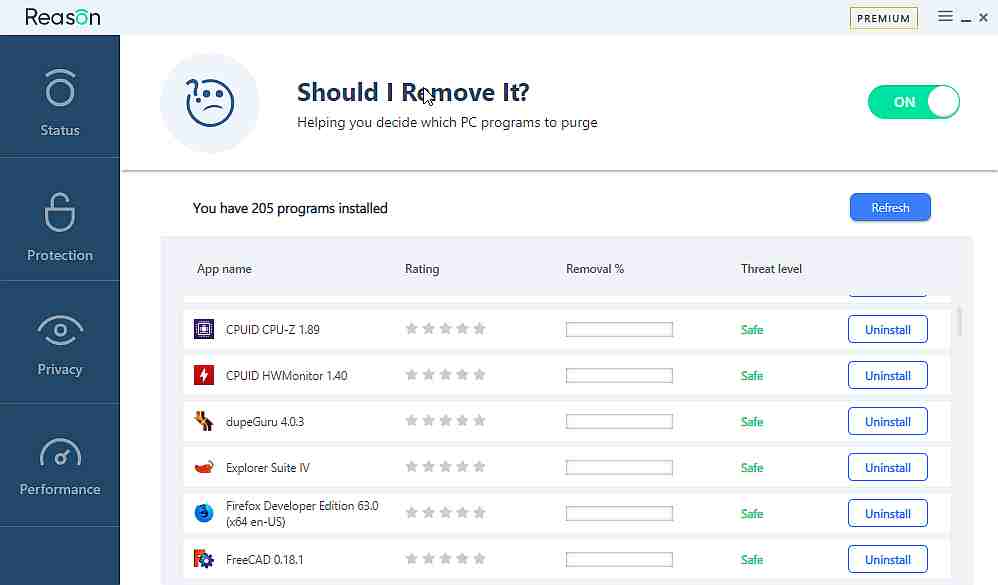This screenshot has width=998, height=585.
Task: Open the Protection padlock icon
Action: [x=60, y=212]
